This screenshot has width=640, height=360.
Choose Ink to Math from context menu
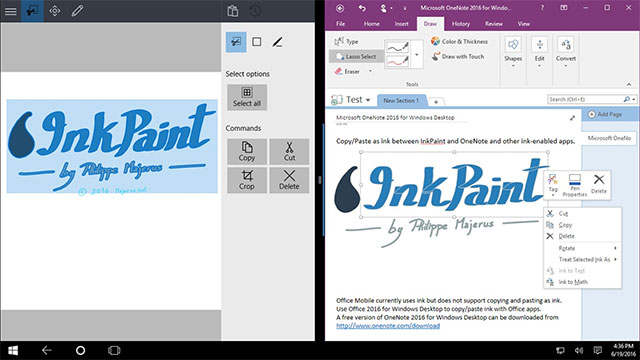(582, 282)
